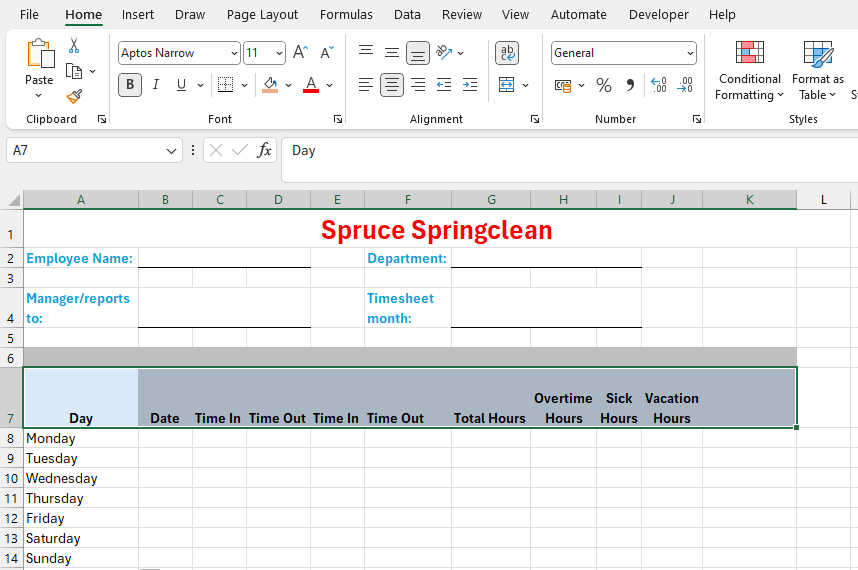
Task: Click the Increase Font Size icon
Action: point(300,53)
